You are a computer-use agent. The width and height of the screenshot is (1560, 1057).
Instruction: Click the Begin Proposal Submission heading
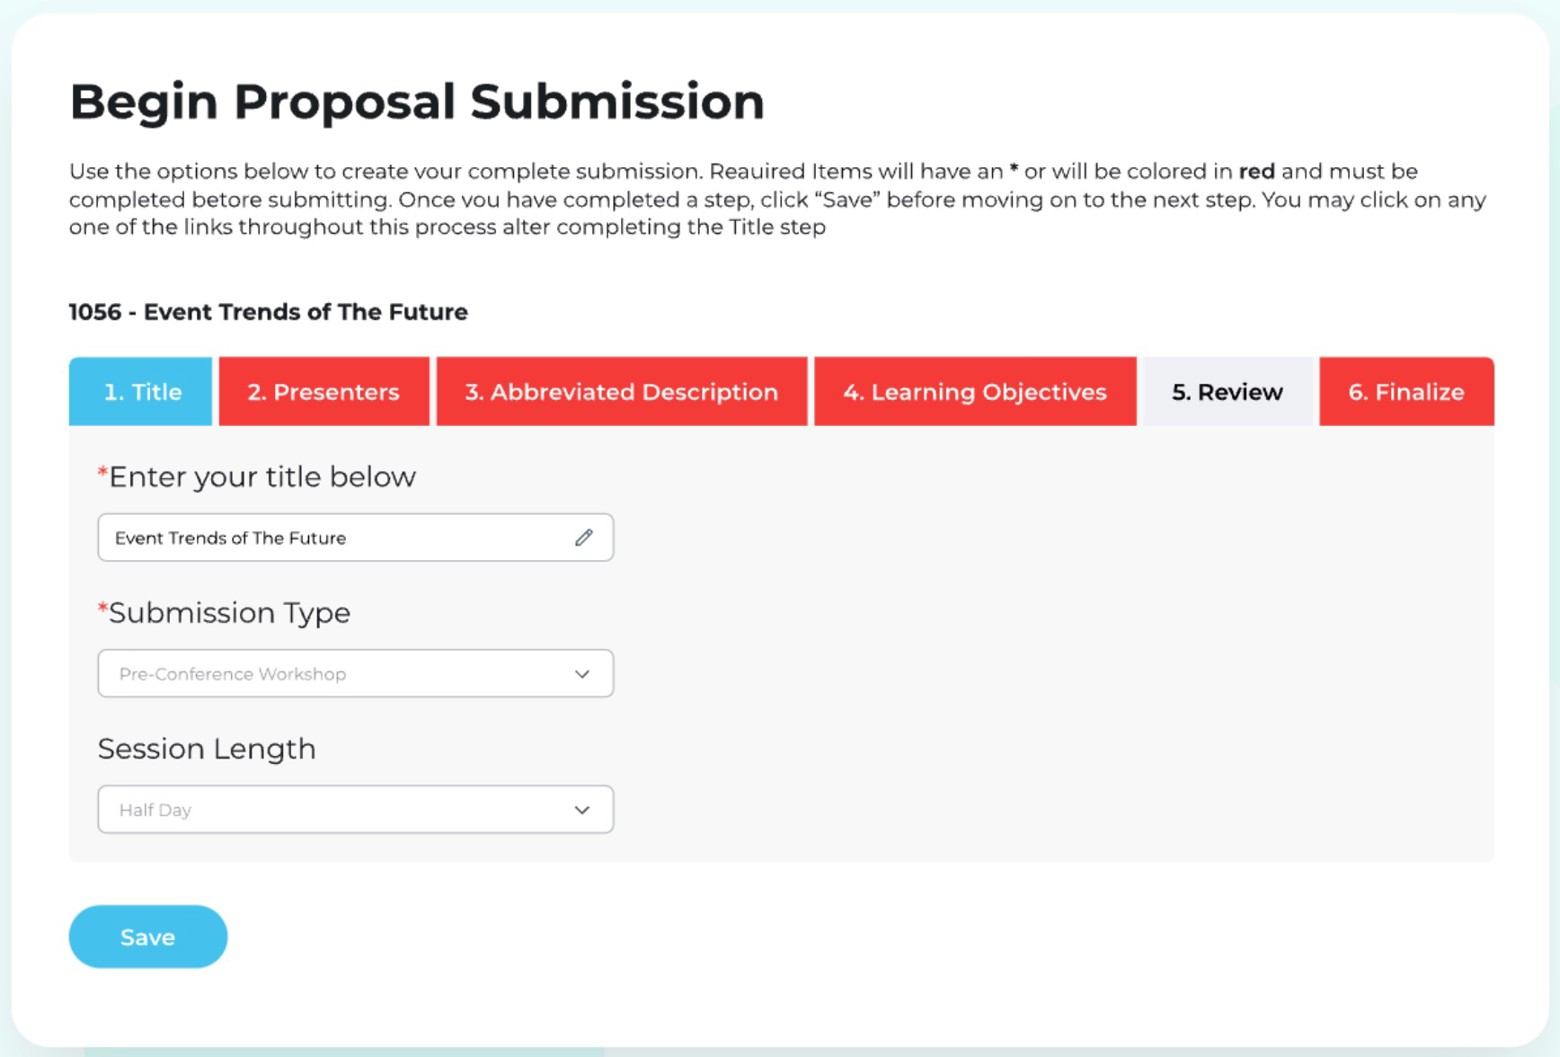point(417,102)
